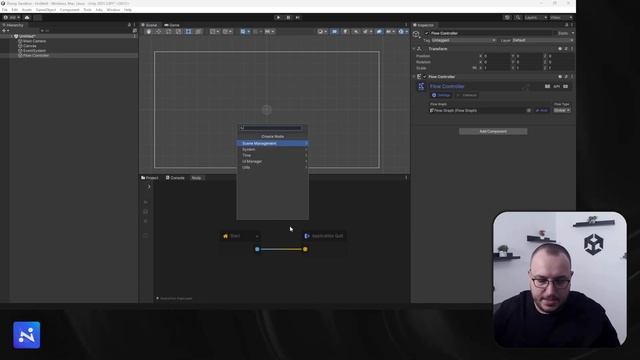The width and height of the screenshot is (640, 360).
Task: Click the Hierarchy add (+) button
Action: [5, 31]
